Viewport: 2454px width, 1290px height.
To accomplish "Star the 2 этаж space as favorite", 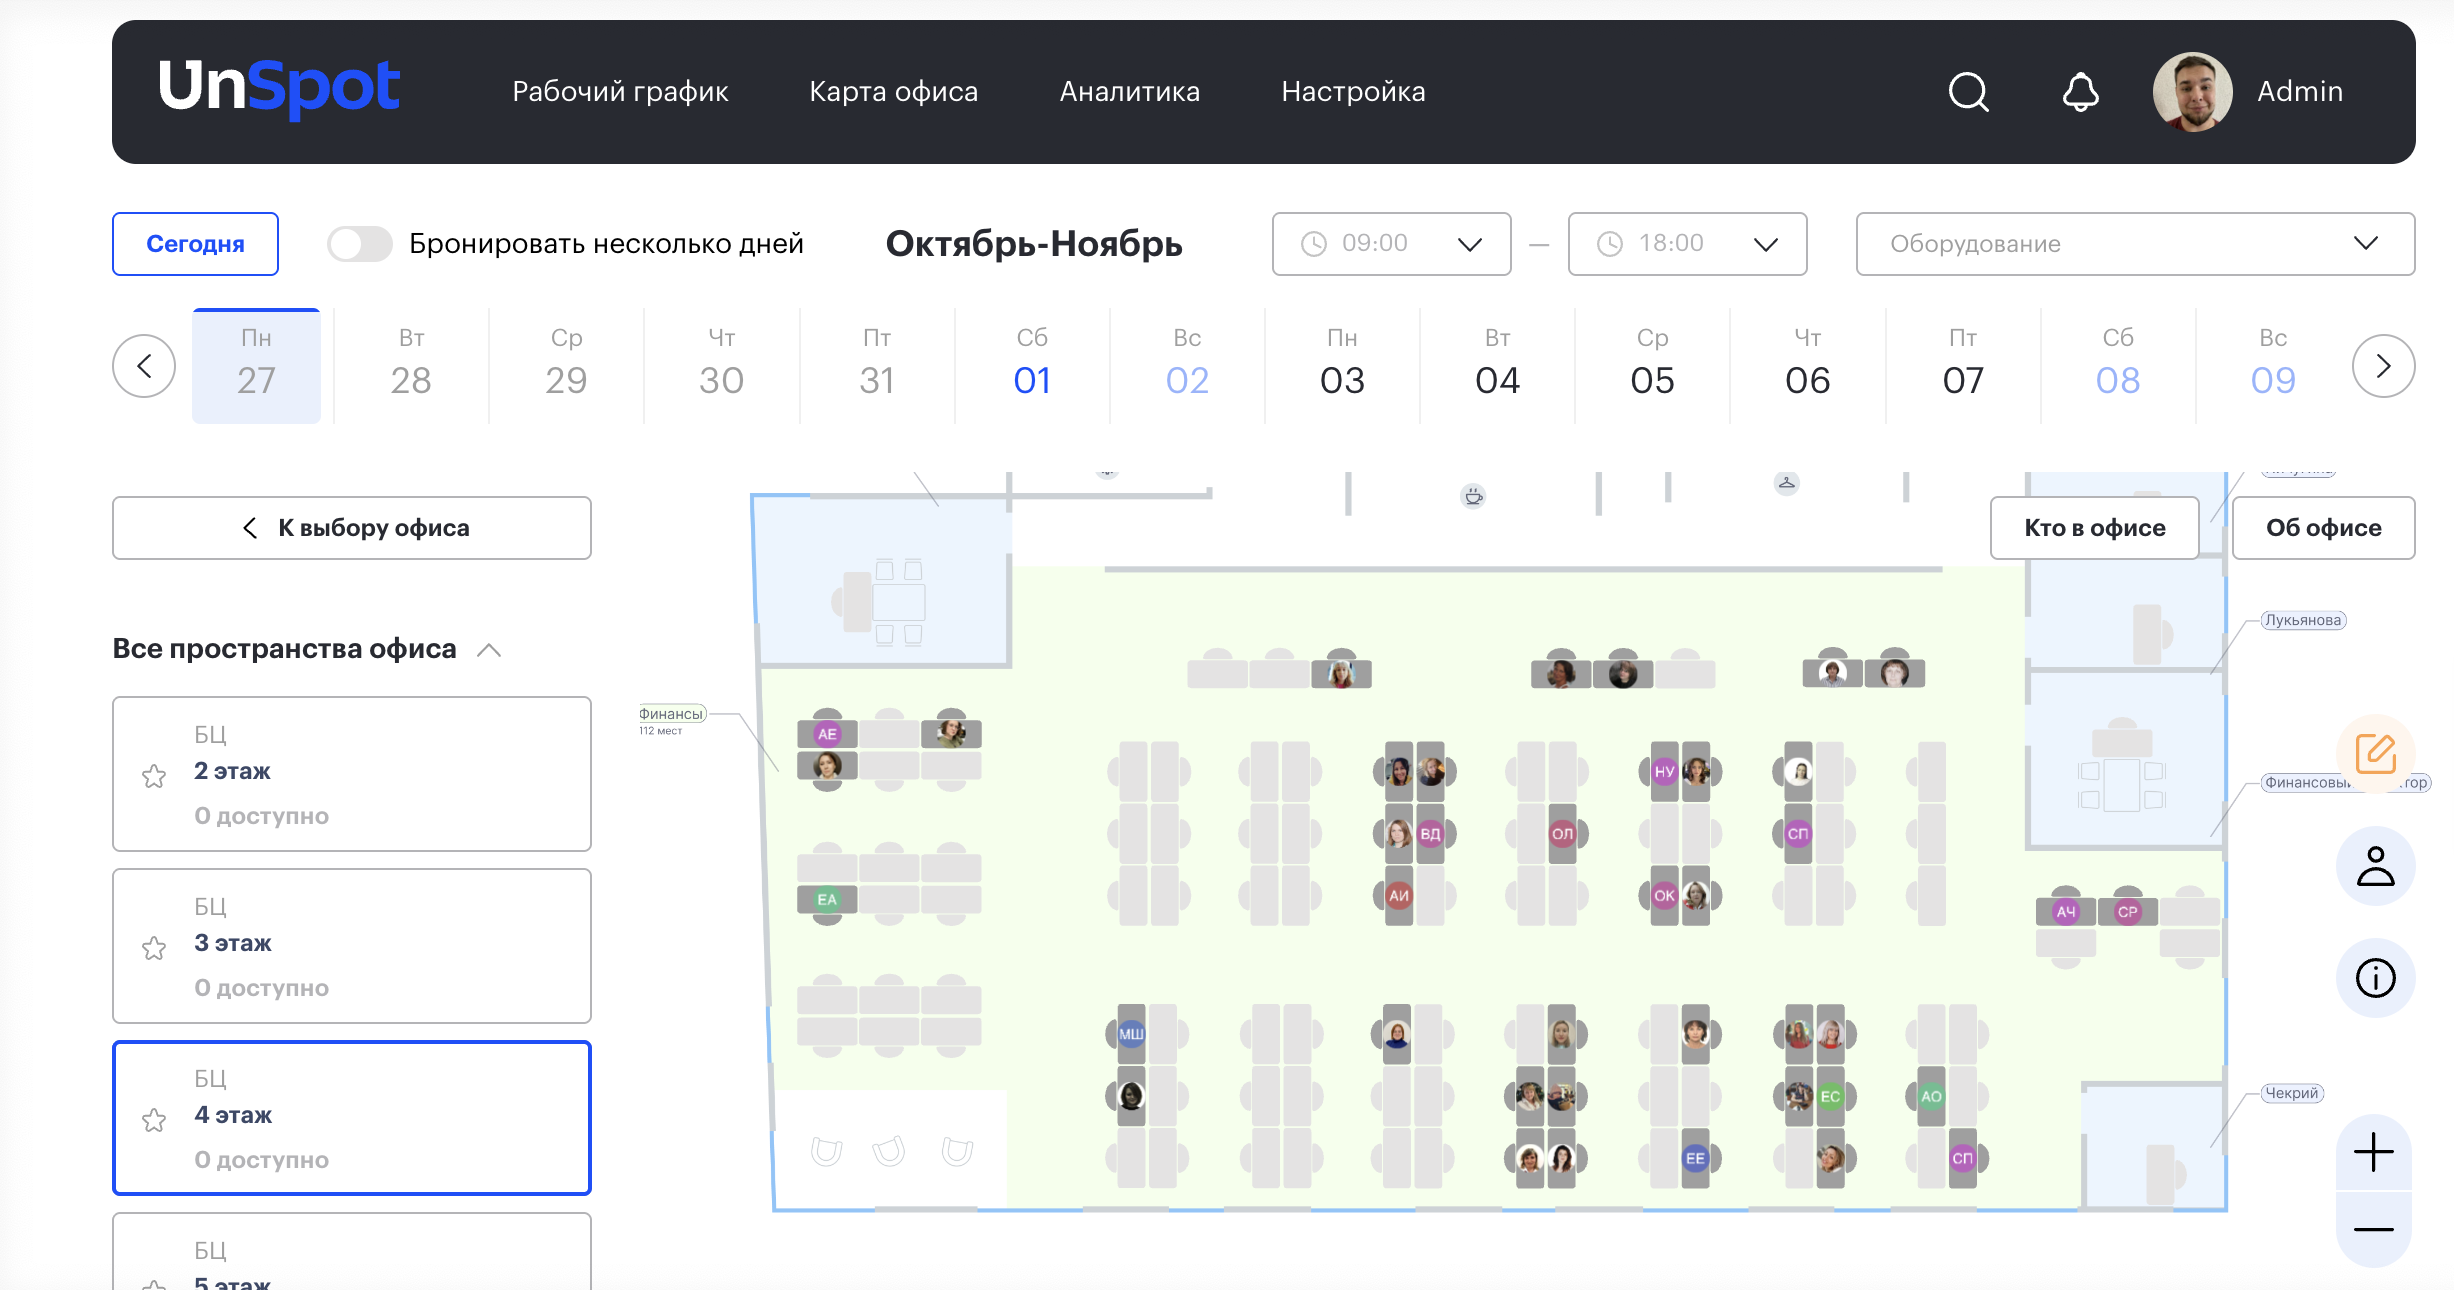I will pyautogui.click(x=154, y=776).
